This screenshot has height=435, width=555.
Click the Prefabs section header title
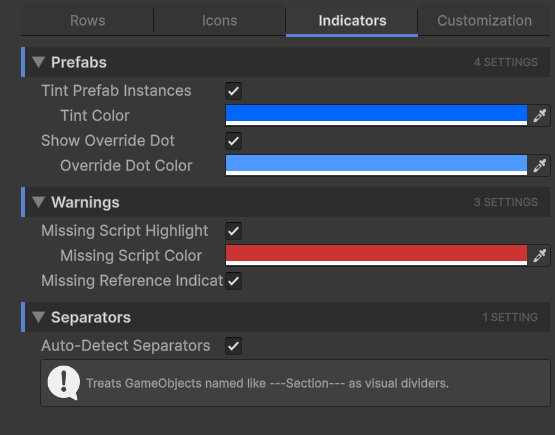[79, 62]
